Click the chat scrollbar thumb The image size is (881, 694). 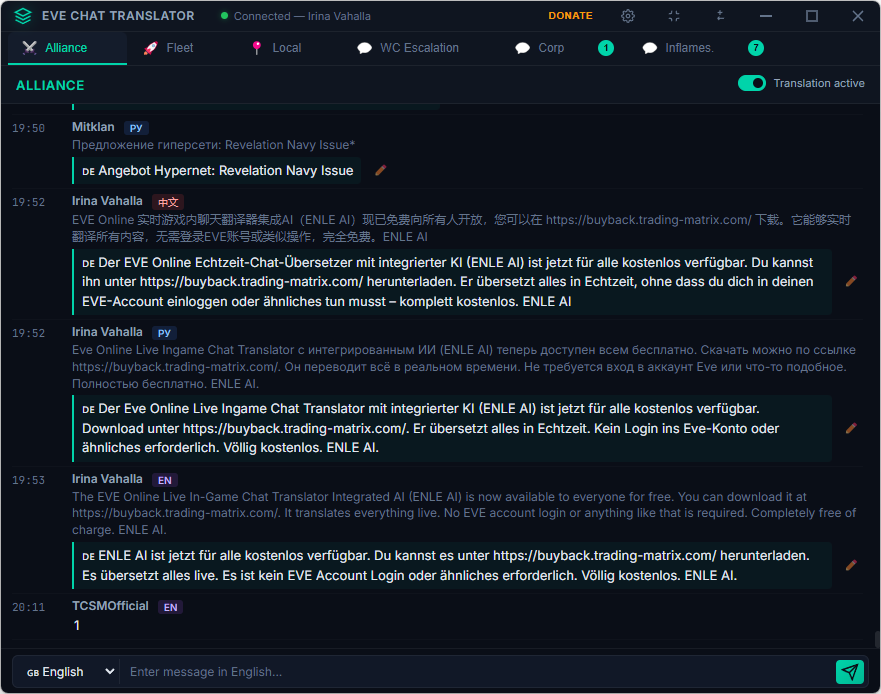[877, 639]
